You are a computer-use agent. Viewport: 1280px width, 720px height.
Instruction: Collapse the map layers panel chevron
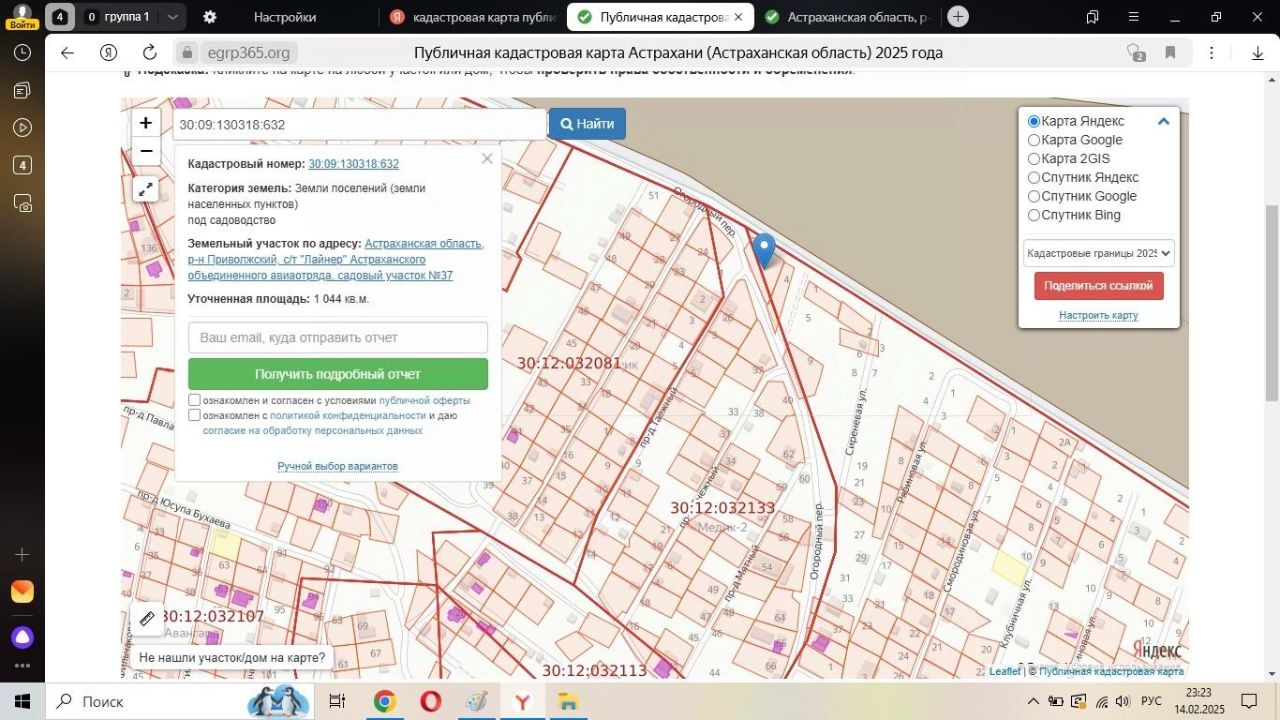[x=1163, y=122]
